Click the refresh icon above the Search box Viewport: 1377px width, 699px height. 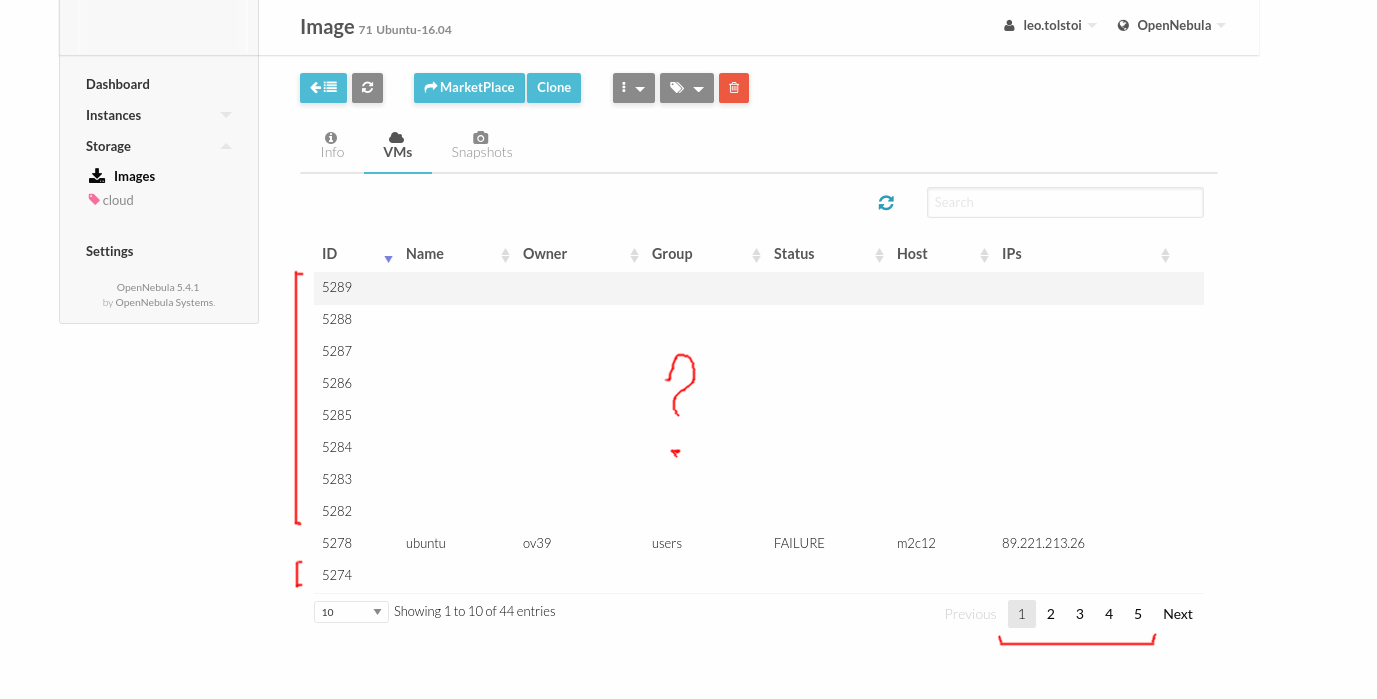(x=885, y=202)
